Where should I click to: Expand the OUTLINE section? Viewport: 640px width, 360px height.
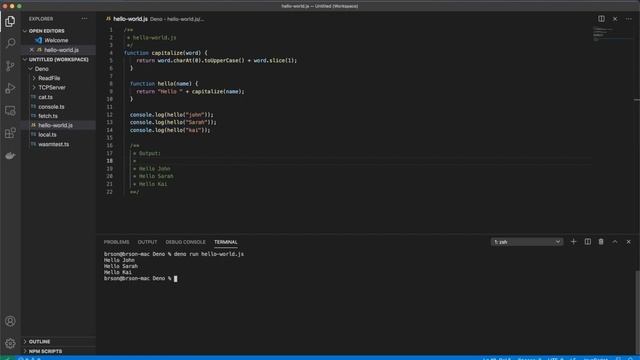[x=25, y=341]
